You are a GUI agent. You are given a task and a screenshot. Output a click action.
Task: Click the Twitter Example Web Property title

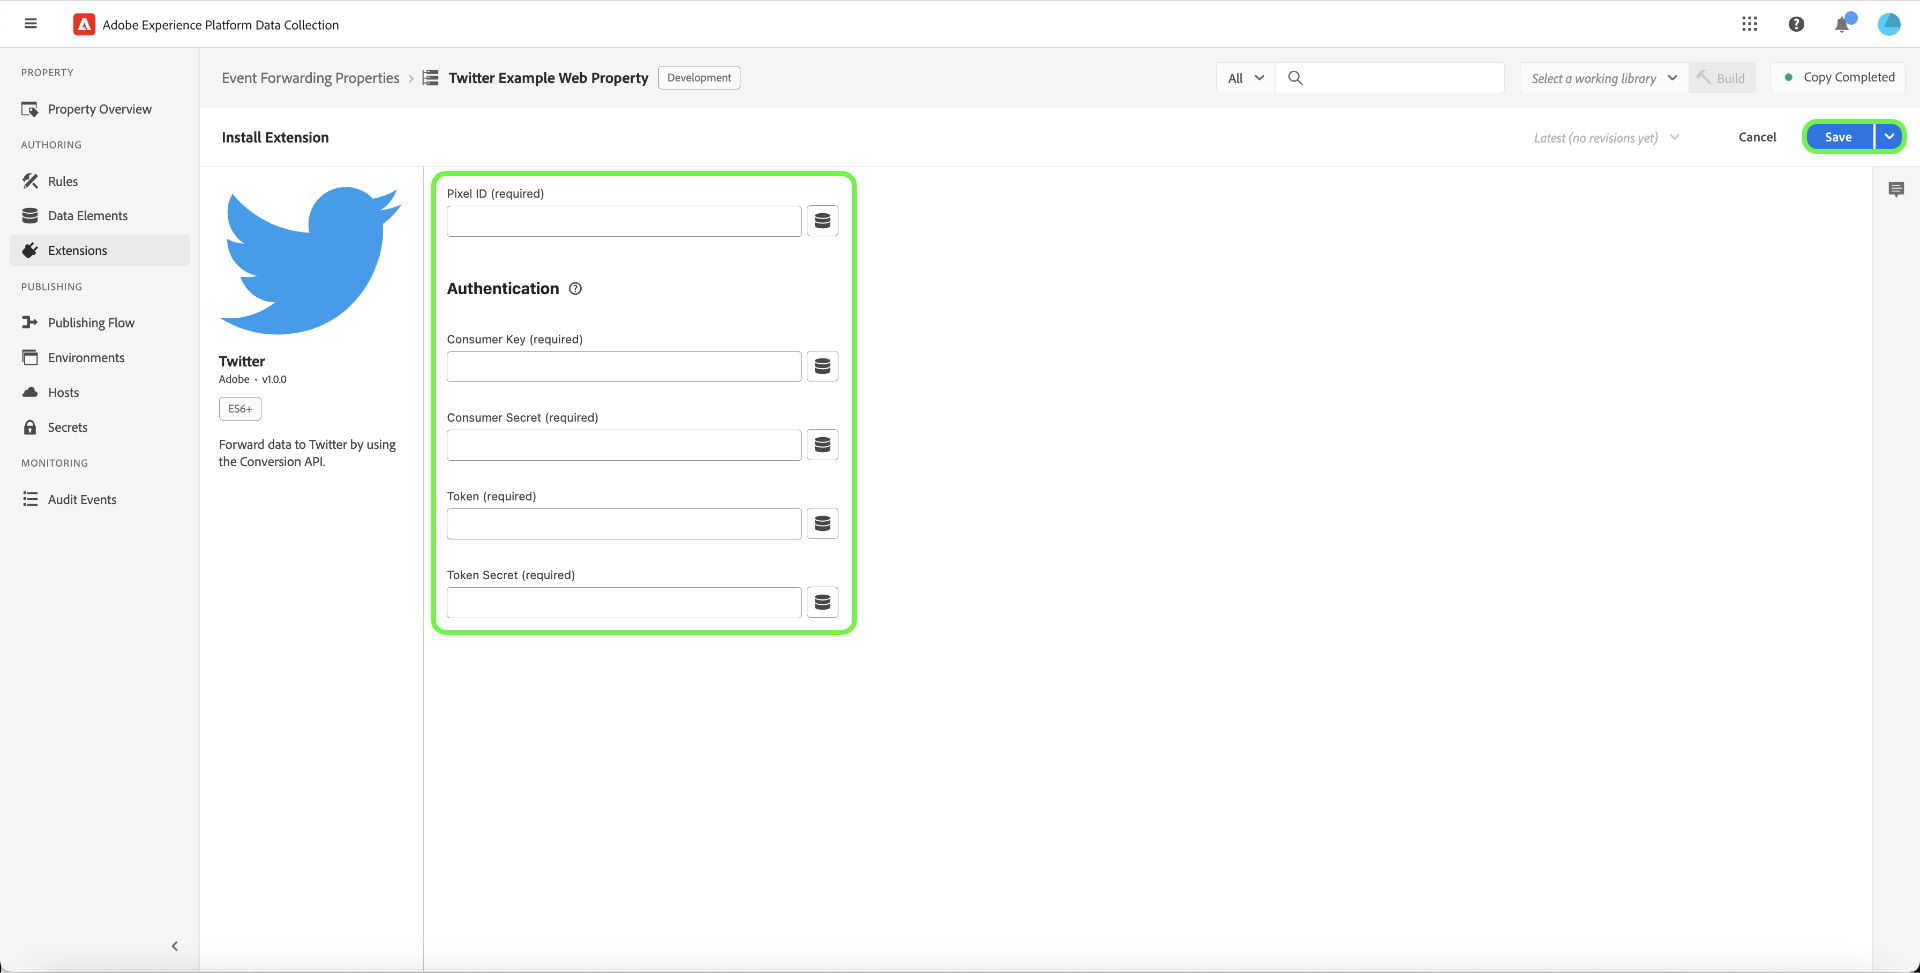(x=548, y=78)
